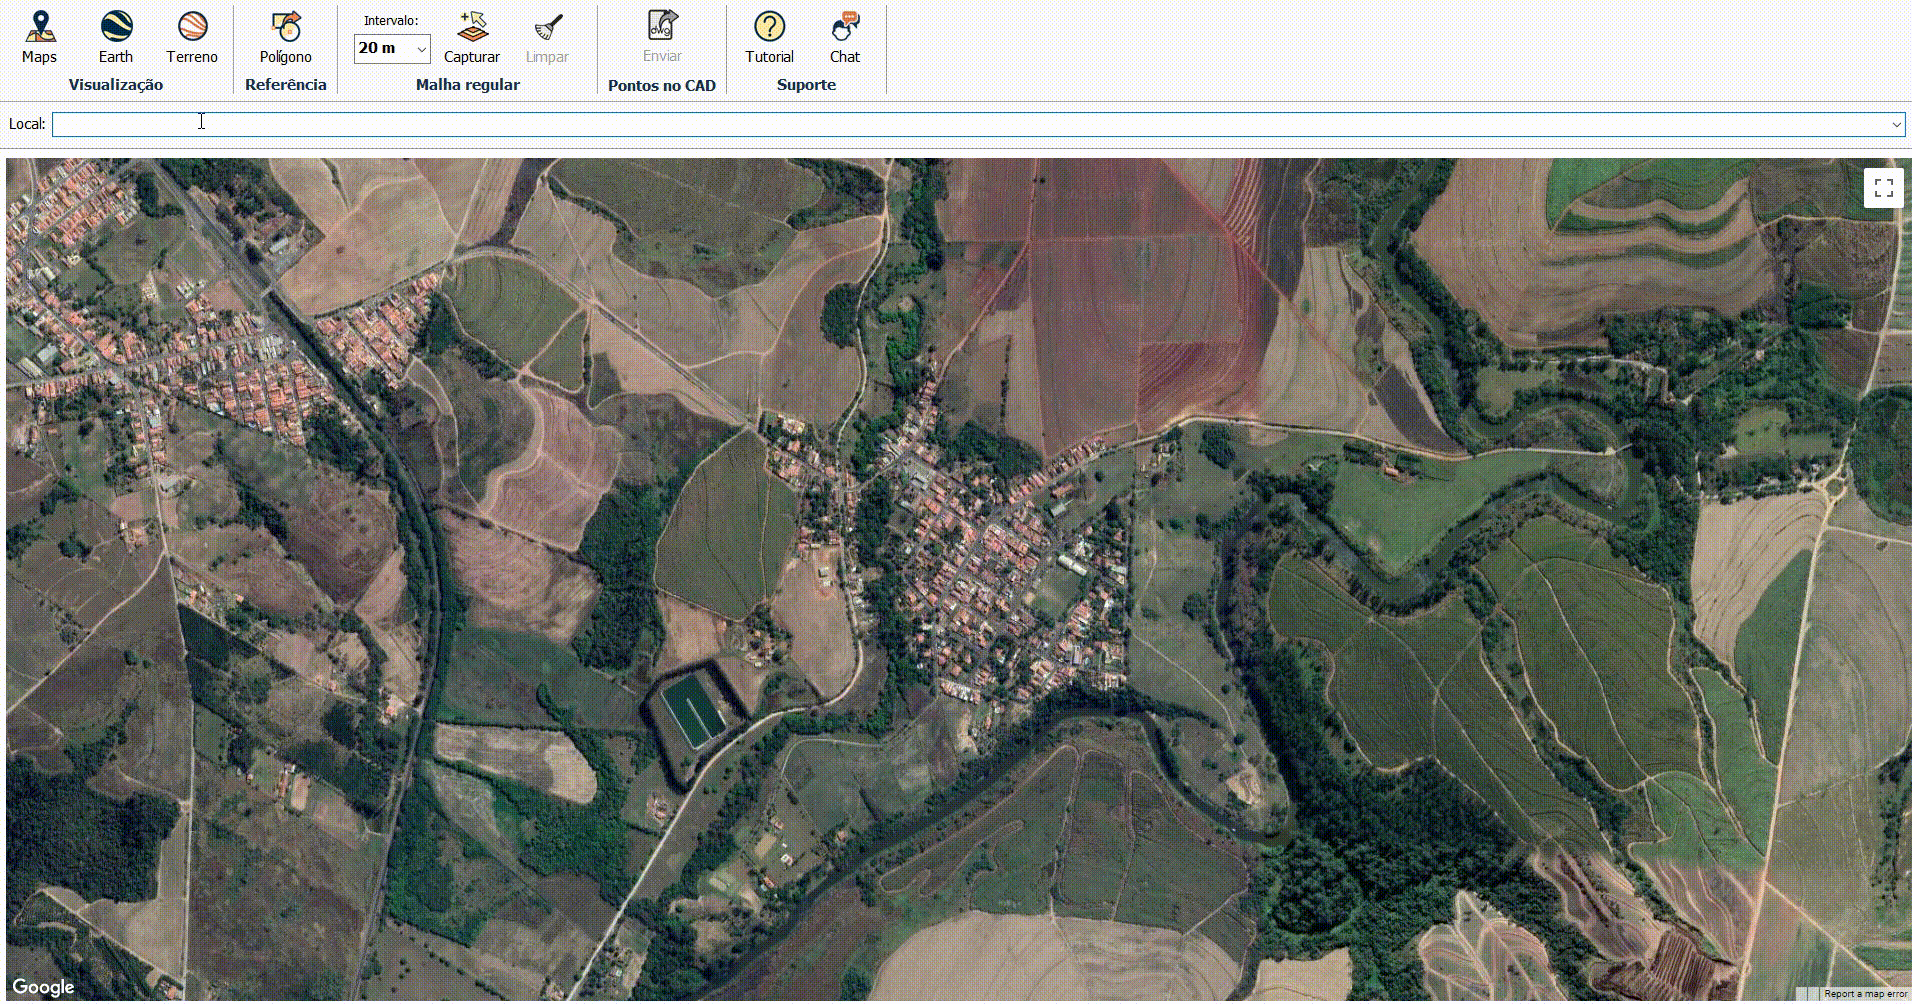The height and width of the screenshot is (1004, 1912).
Task: Open the Tutorial help icon
Action: [769, 37]
